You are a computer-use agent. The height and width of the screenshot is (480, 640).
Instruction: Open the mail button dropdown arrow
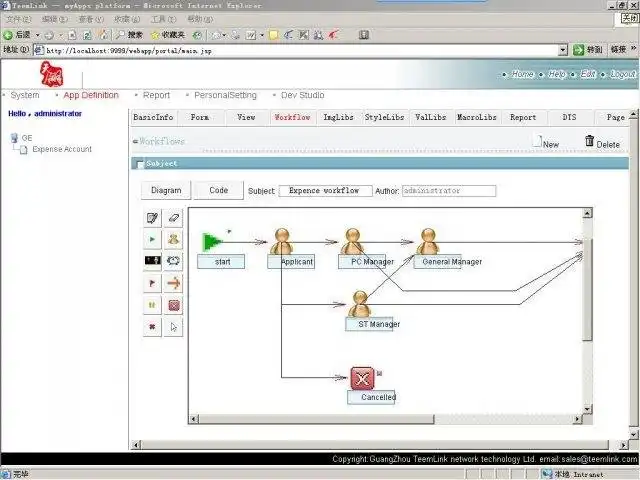(x=224, y=36)
